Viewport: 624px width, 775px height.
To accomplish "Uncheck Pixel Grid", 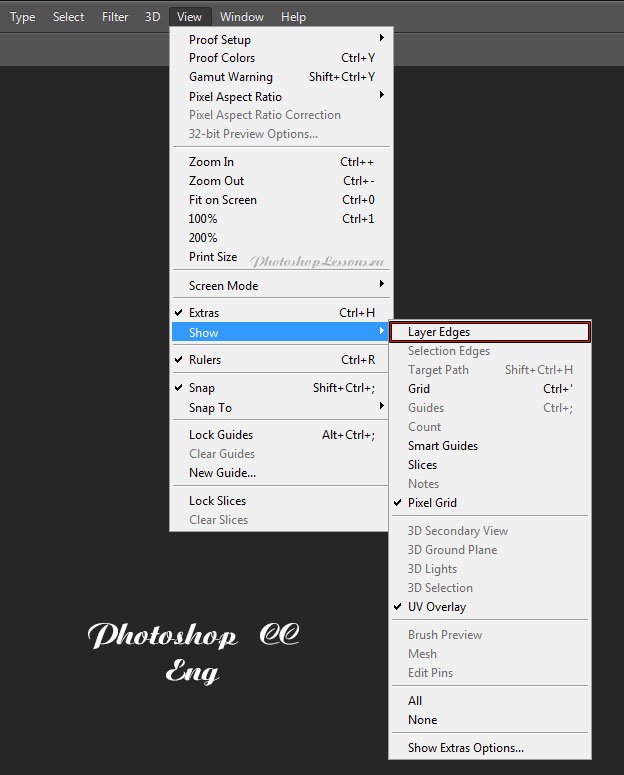I will point(490,503).
